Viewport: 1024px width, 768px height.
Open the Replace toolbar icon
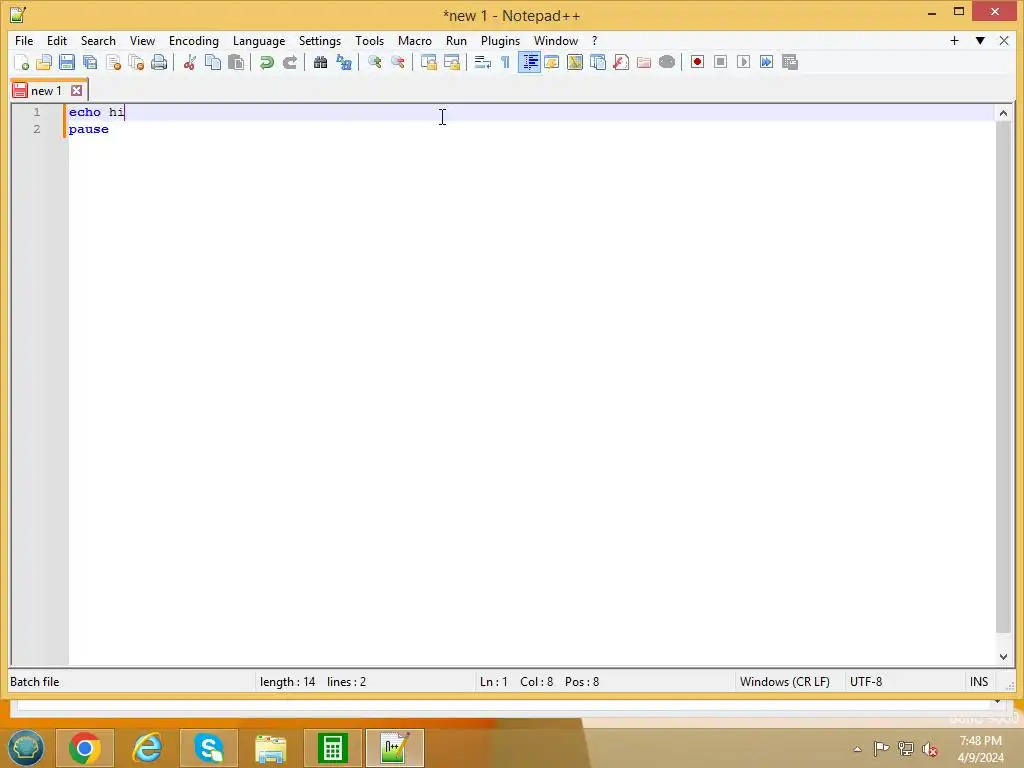344,62
